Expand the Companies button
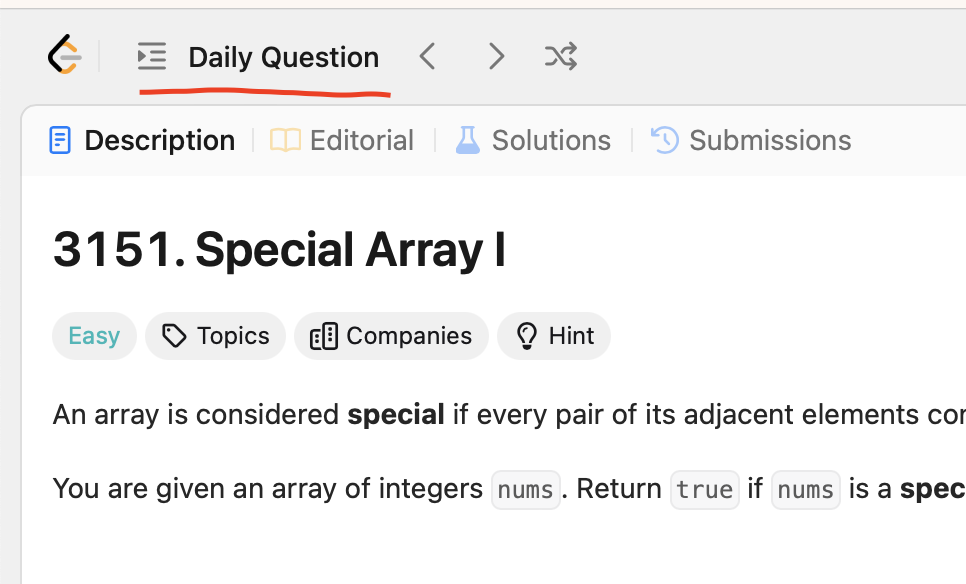Image resolution: width=966 pixels, height=584 pixels. point(391,336)
